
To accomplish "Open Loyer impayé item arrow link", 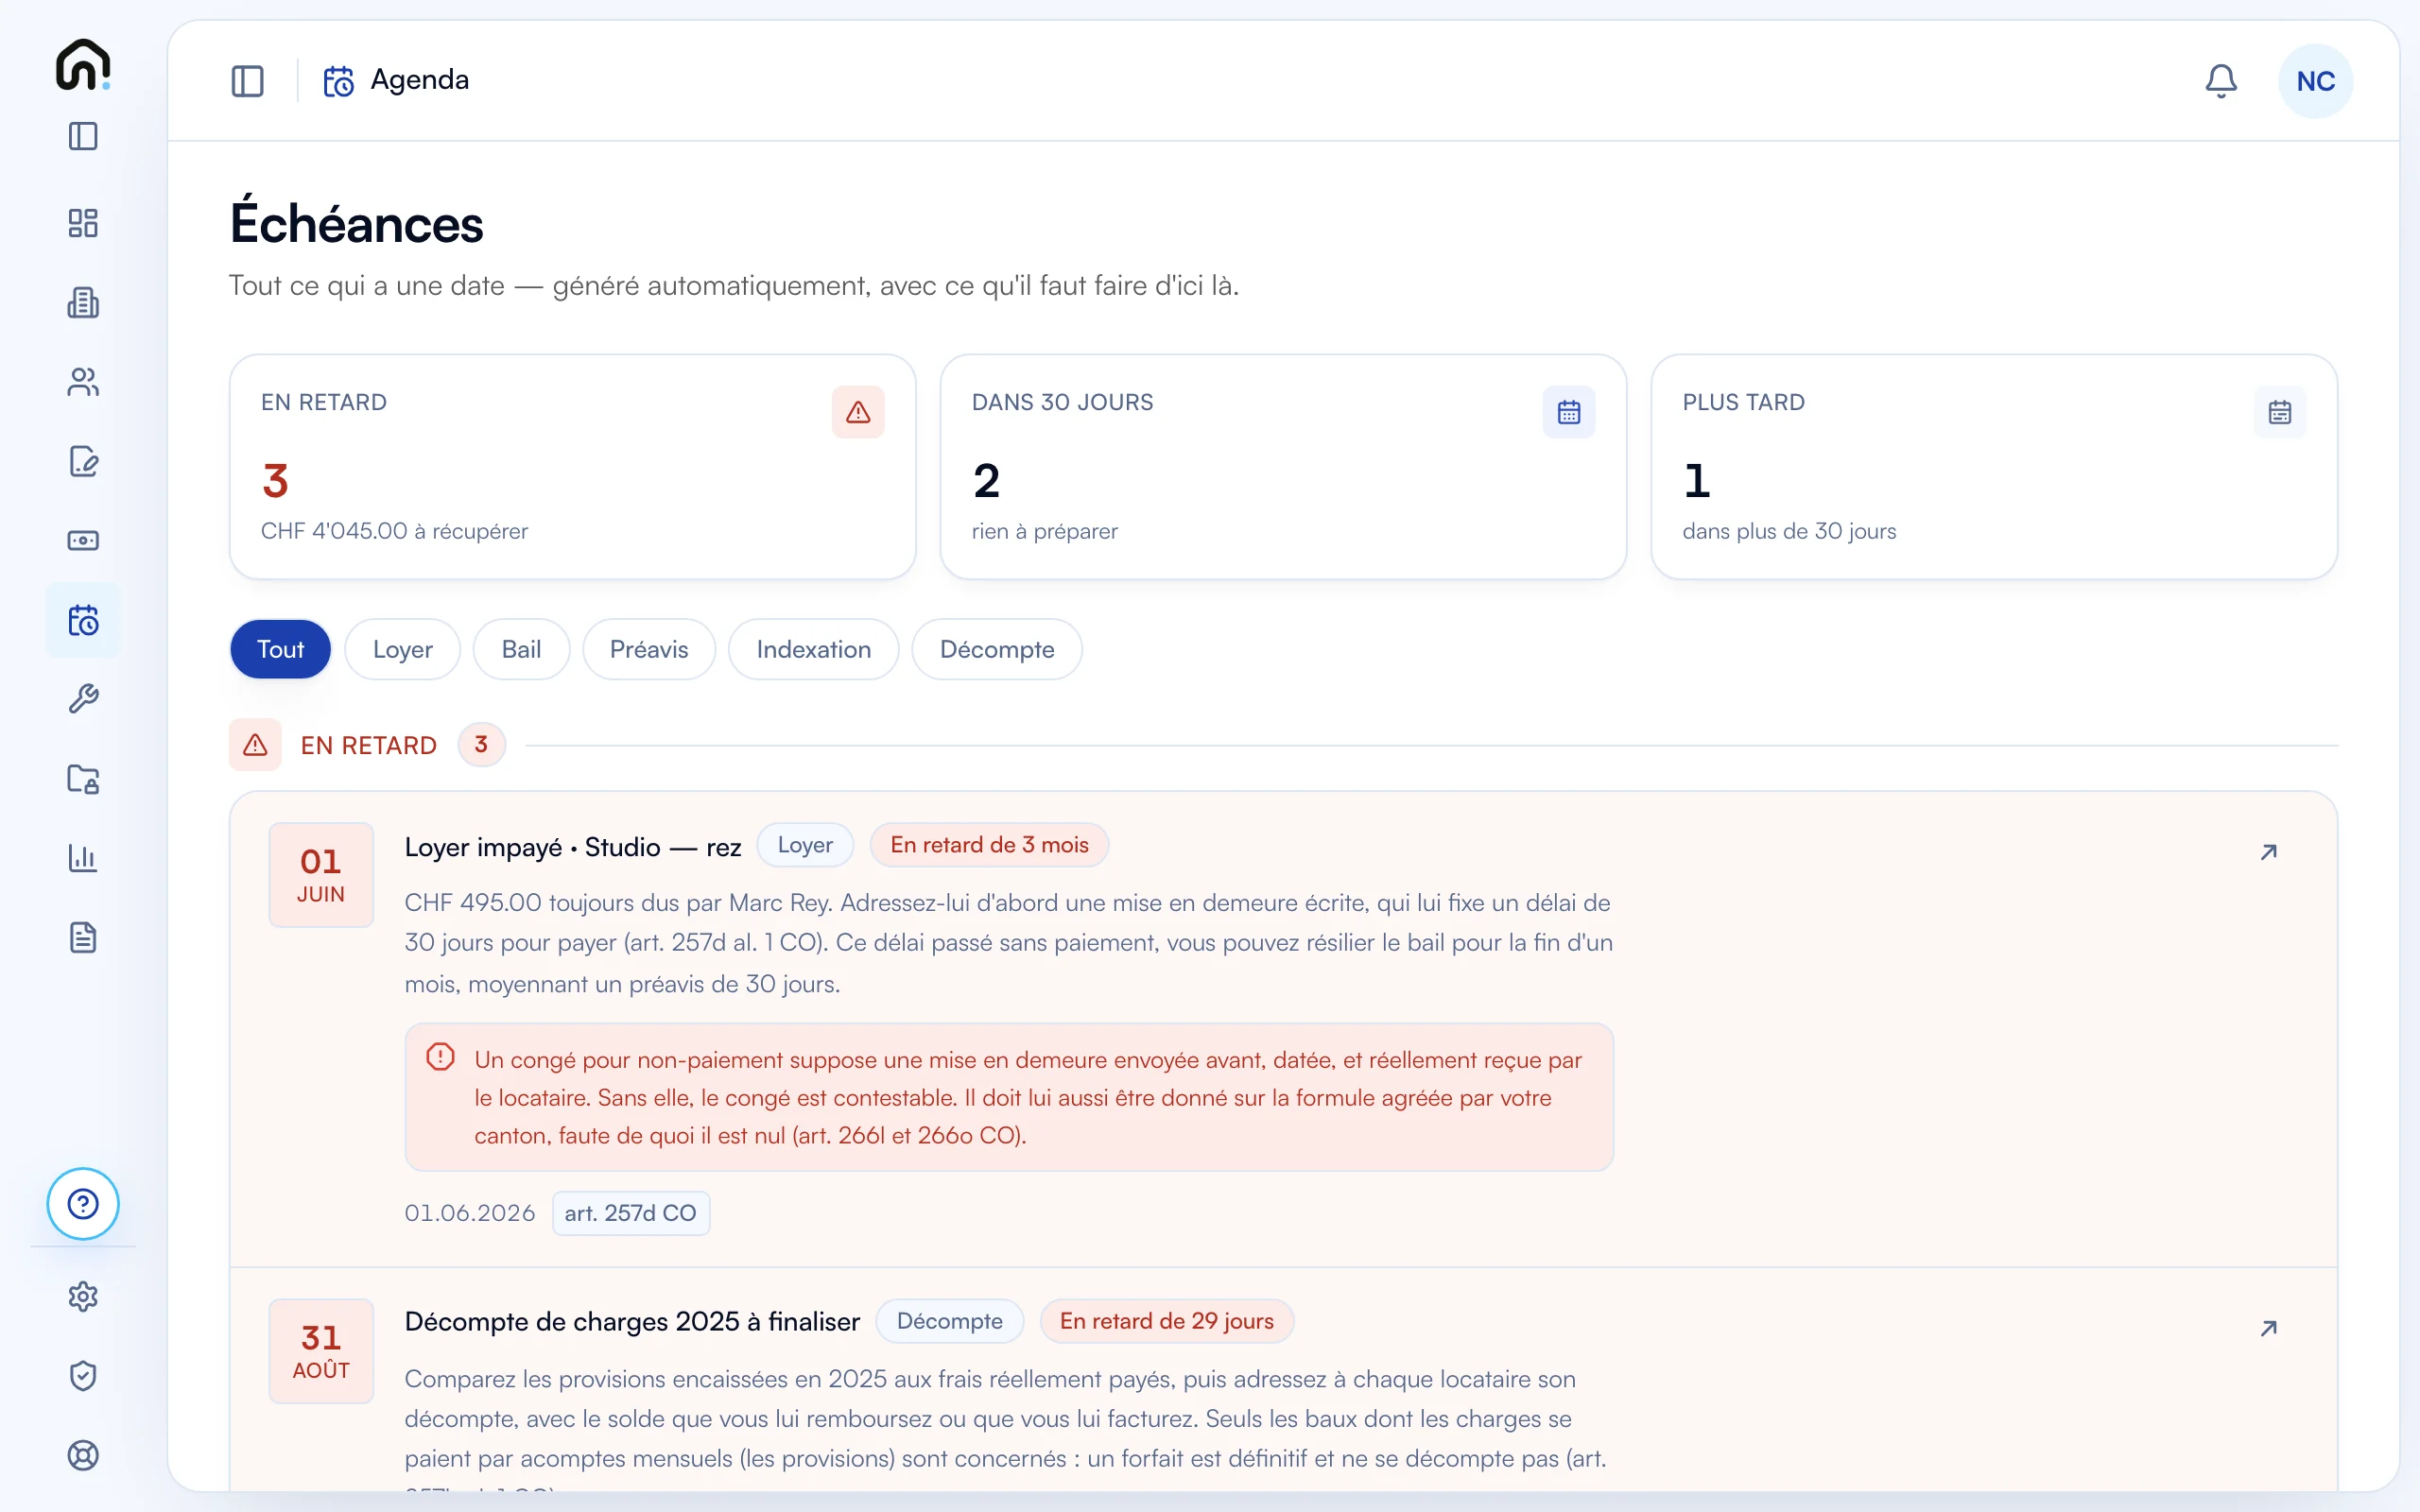I will coord(2268,852).
